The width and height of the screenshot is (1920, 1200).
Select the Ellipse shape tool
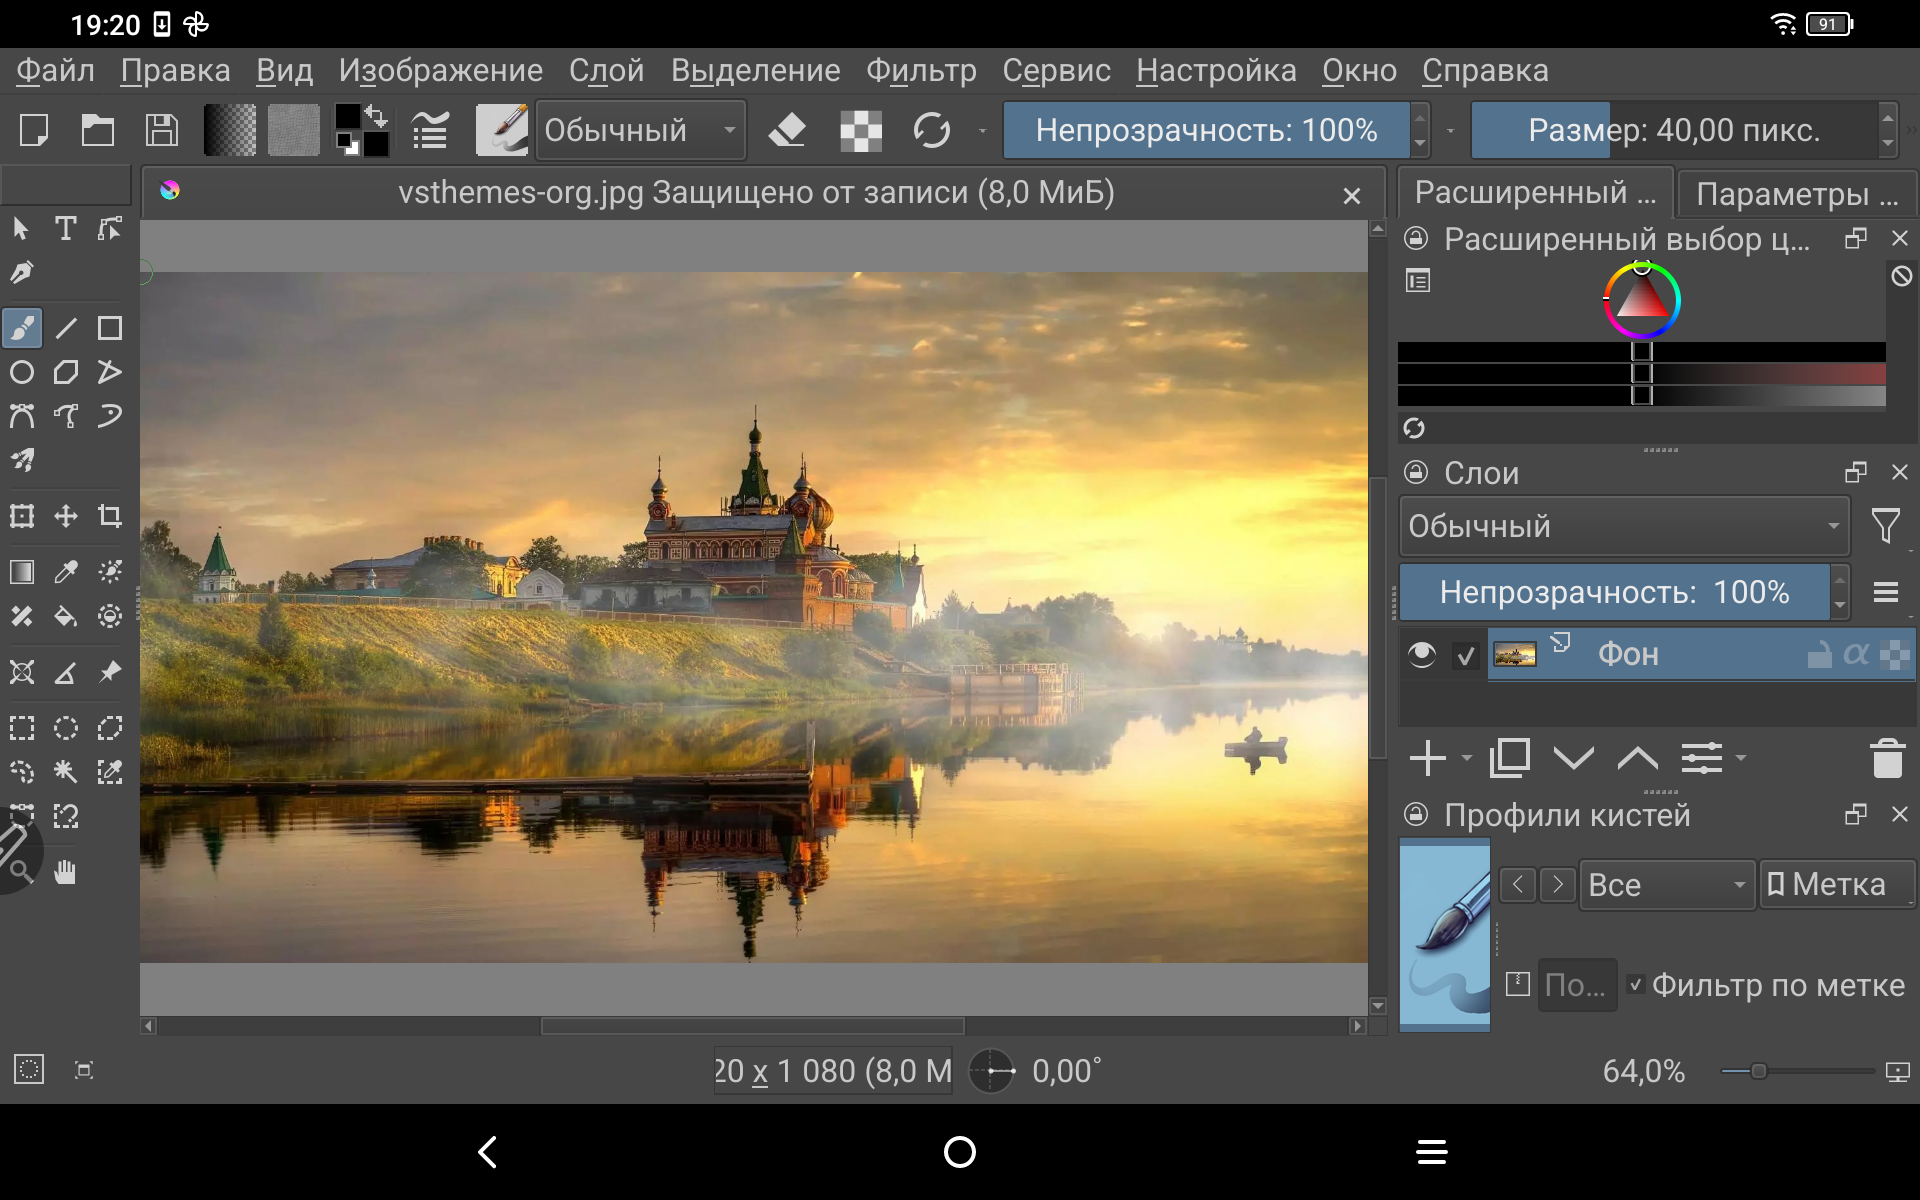[22, 373]
